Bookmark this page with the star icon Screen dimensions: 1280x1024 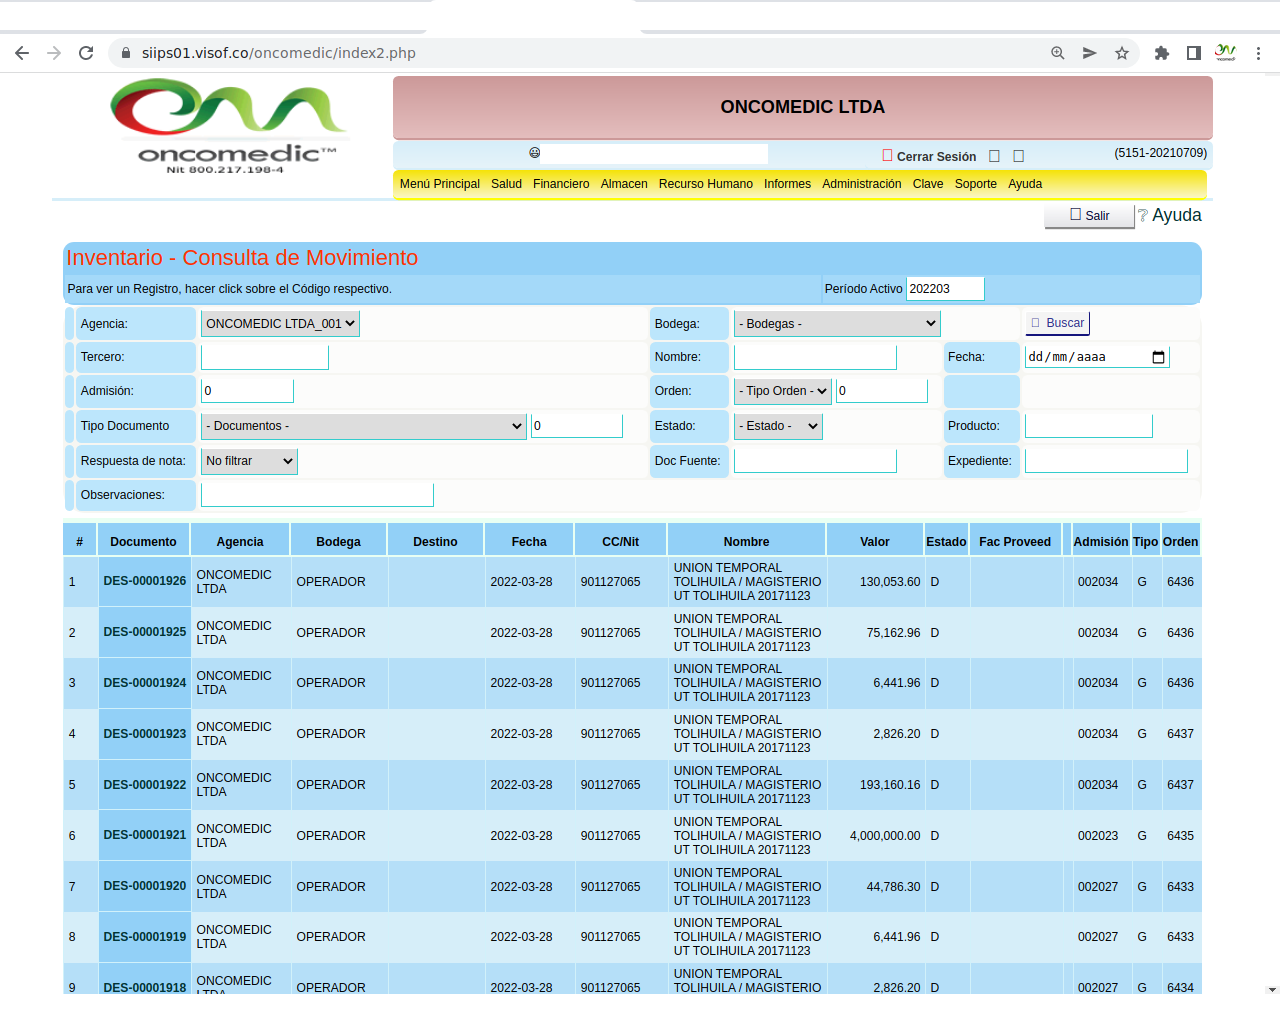pyautogui.click(x=1122, y=53)
